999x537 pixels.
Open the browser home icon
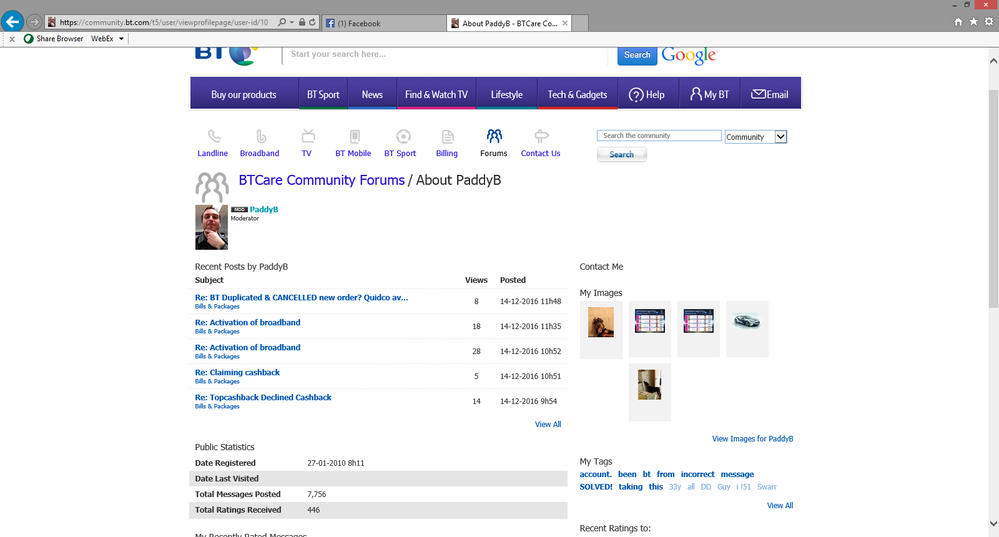coord(958,22)
